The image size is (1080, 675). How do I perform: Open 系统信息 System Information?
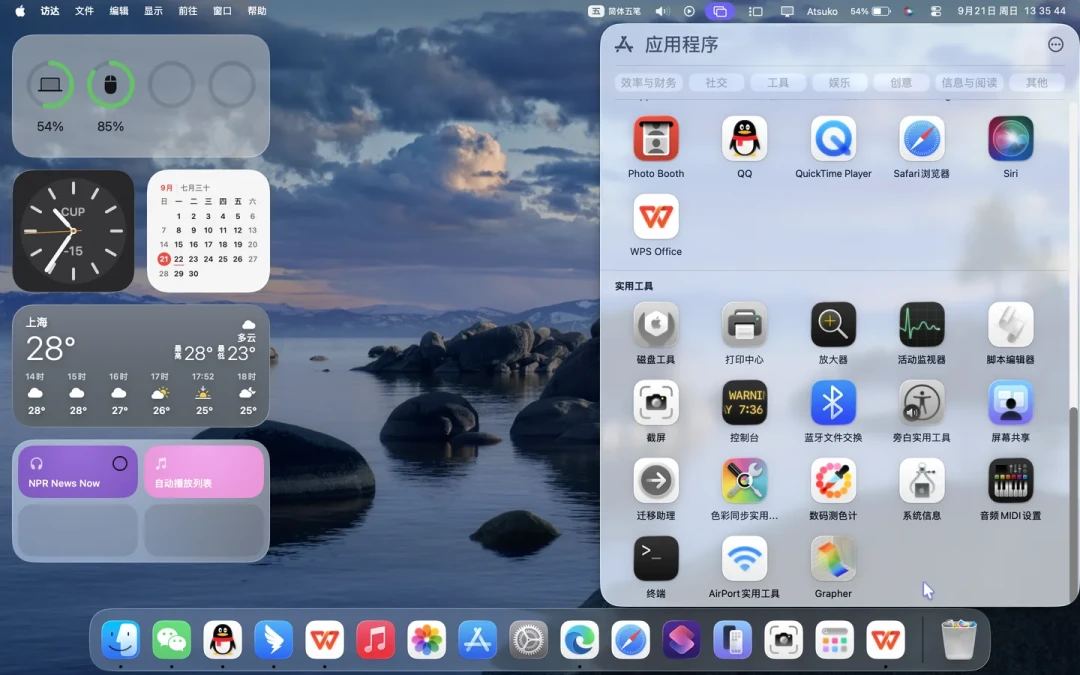click(922, 481)
